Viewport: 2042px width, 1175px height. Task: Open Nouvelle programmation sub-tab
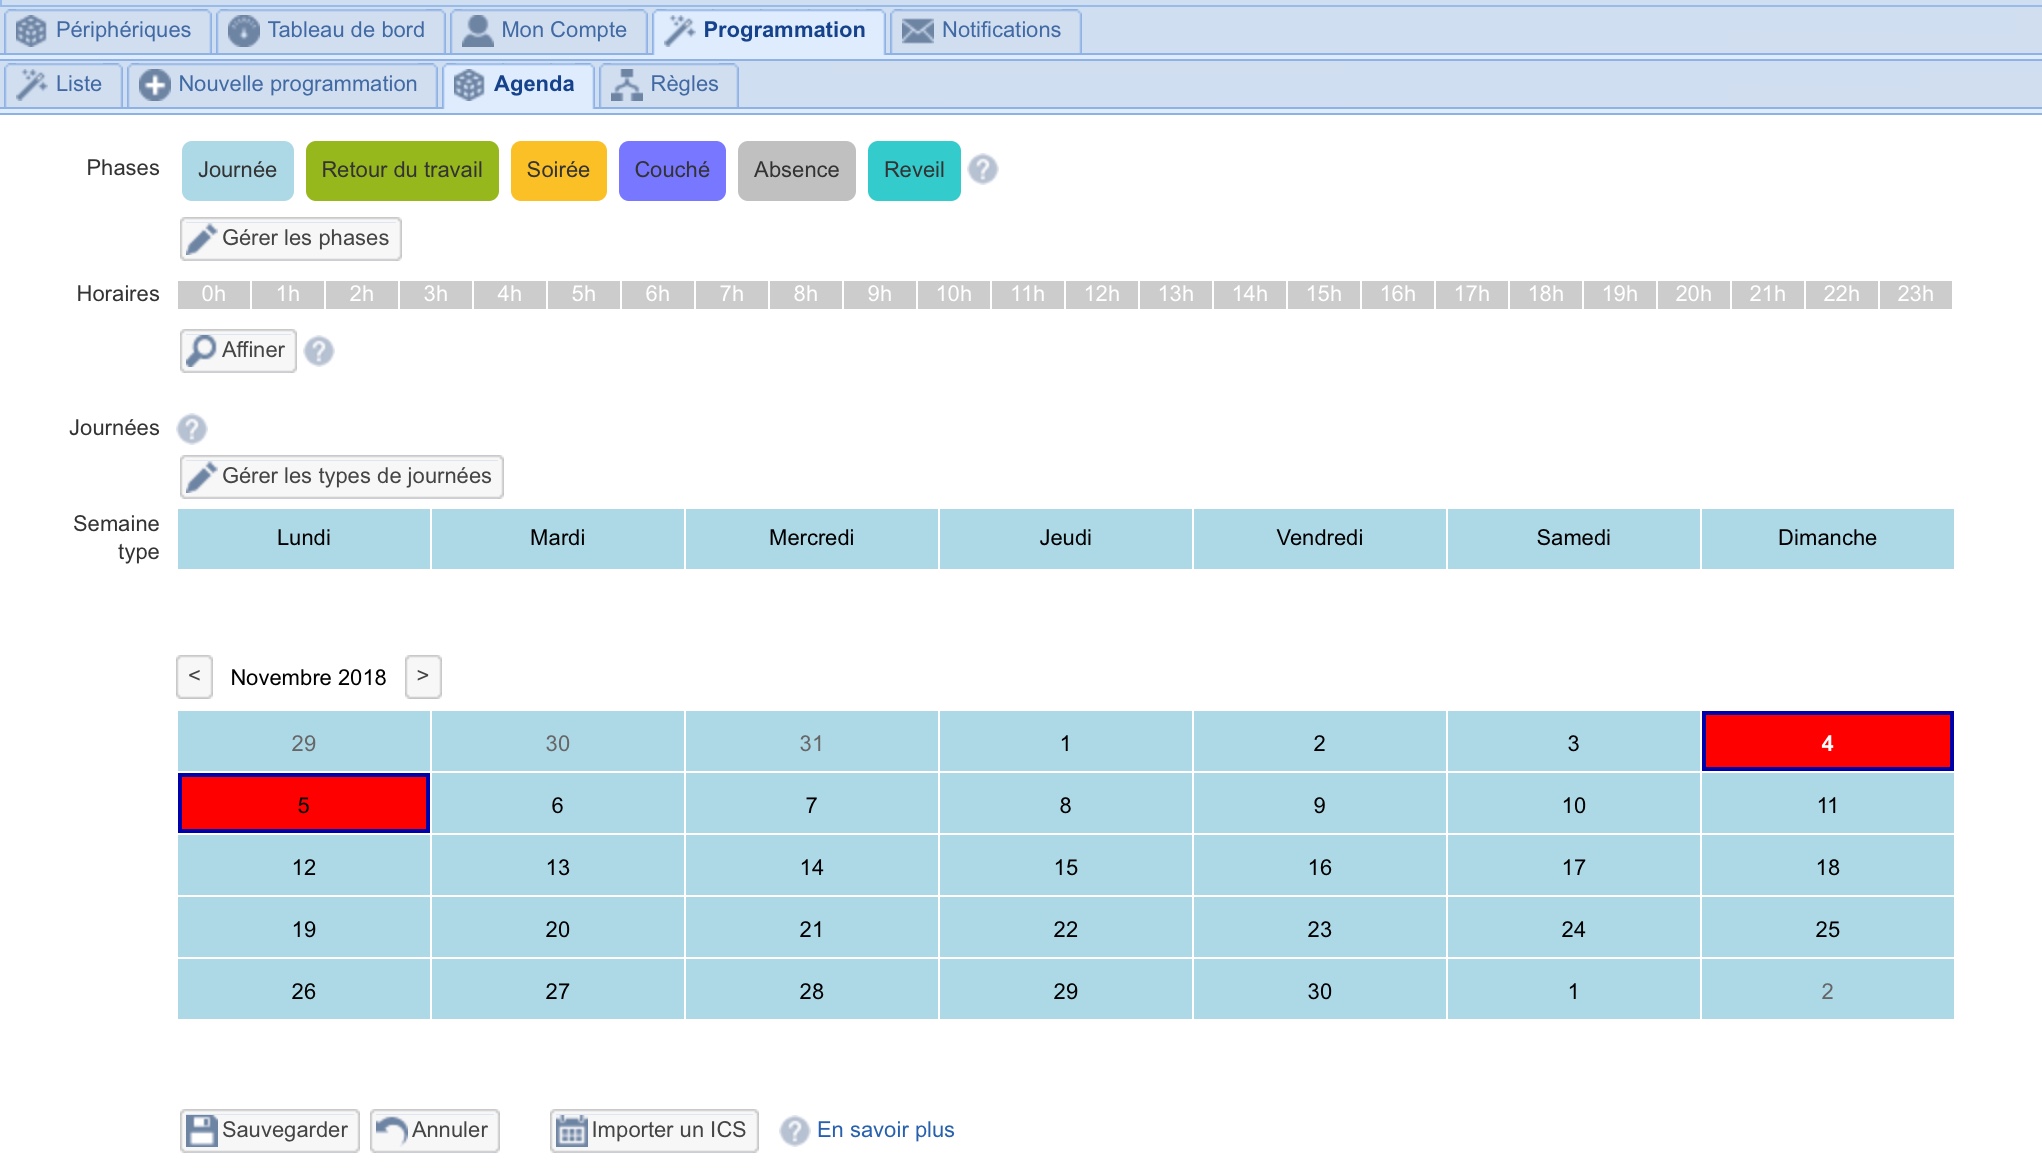[281, 84]
